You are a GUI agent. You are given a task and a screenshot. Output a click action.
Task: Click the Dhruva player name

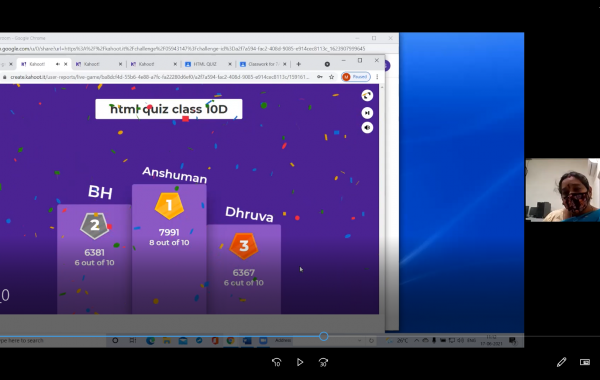tap(249, 214)
